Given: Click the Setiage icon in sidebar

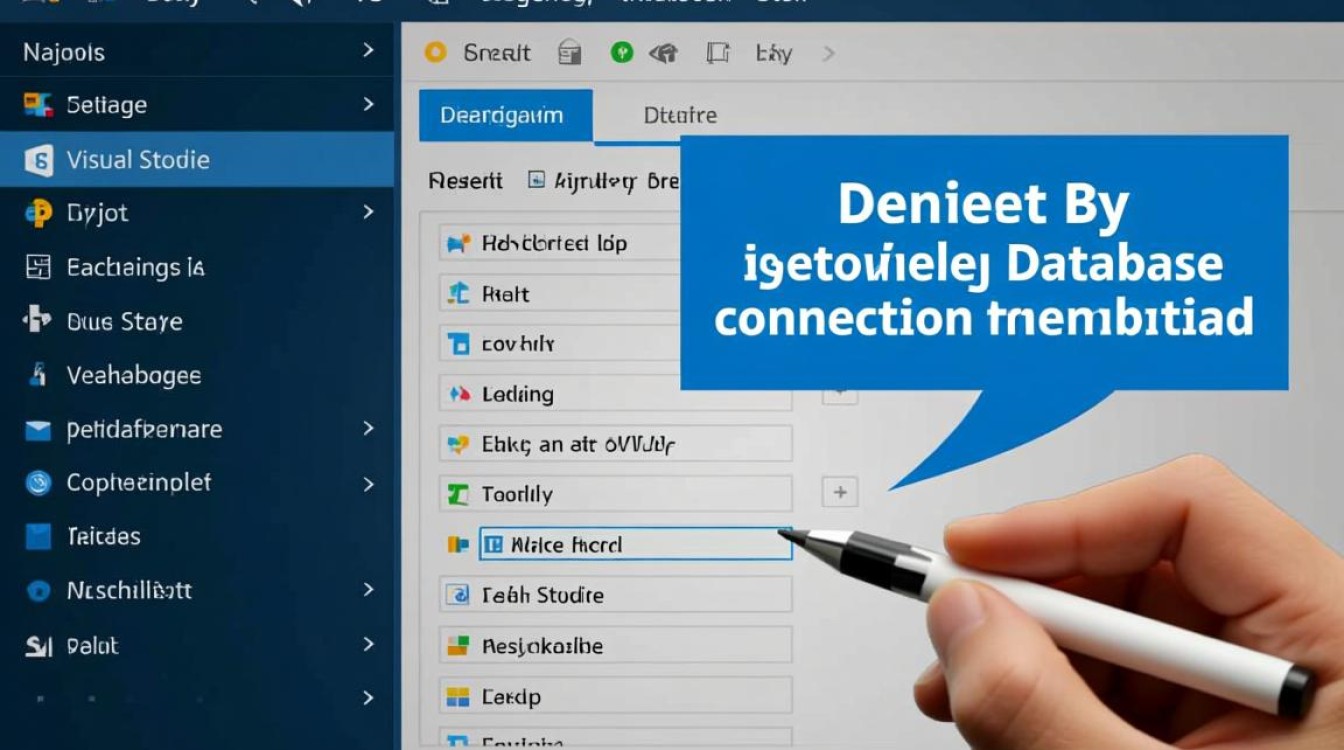Looking at the screenshot, I should 37,105.
